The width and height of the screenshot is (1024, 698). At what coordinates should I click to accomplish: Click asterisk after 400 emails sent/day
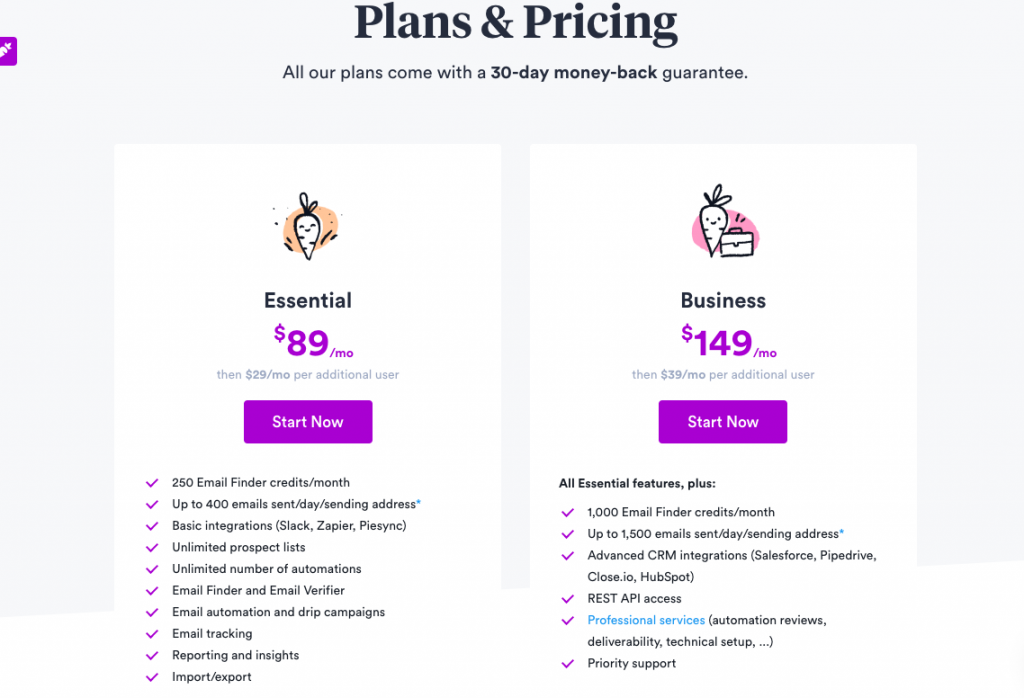[x=419, y=502]
